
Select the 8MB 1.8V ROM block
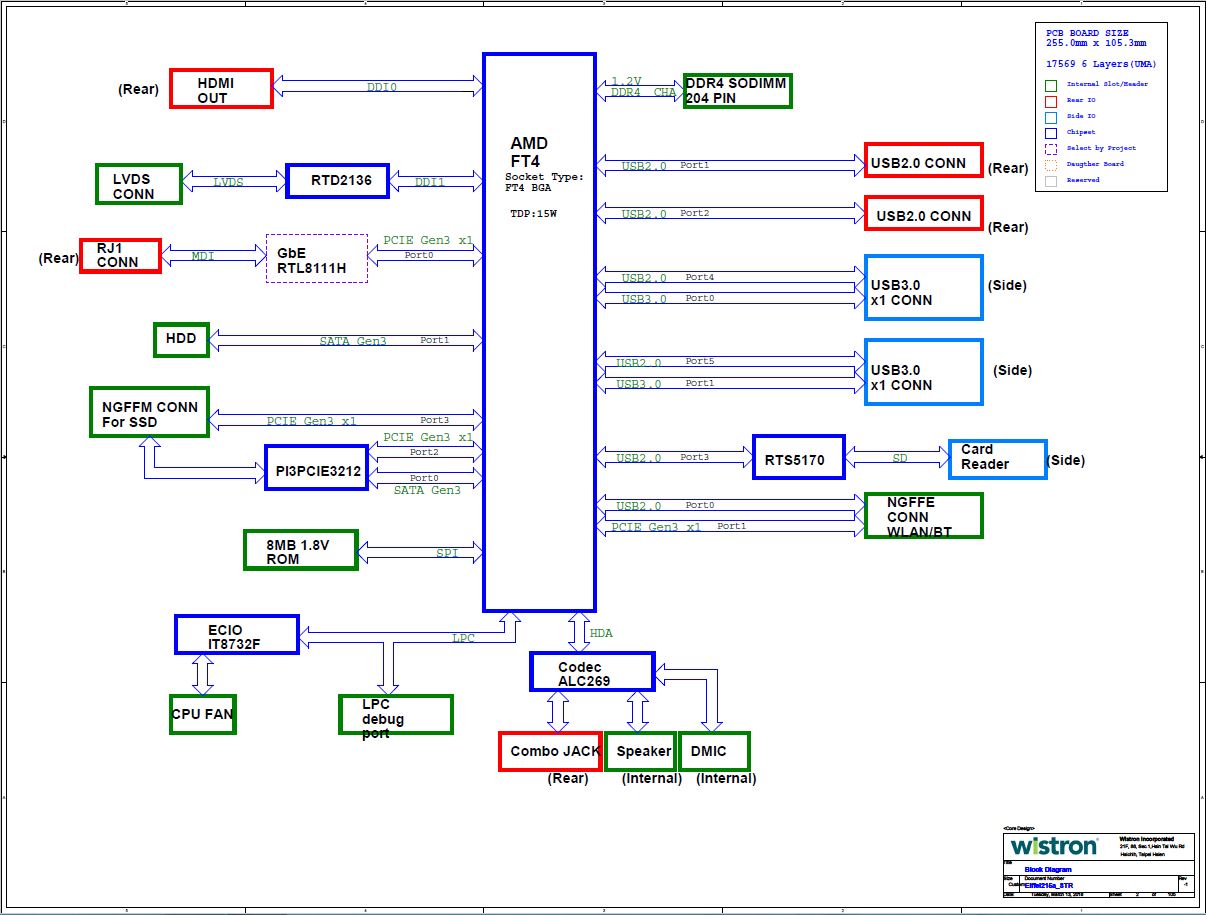click(301, 551)
